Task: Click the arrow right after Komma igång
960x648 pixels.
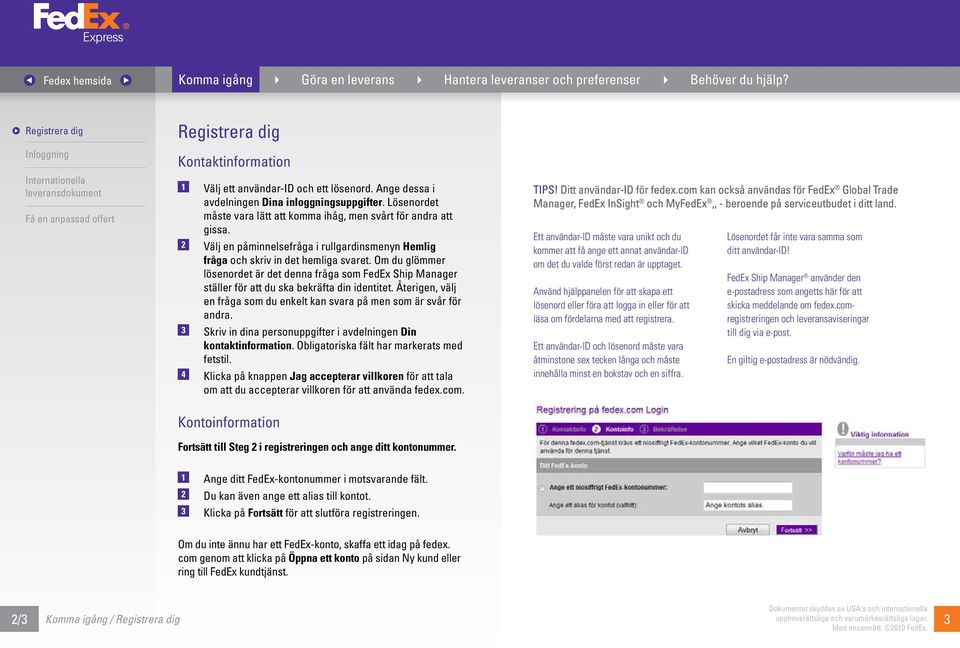Action: click(x=277, y=80)
